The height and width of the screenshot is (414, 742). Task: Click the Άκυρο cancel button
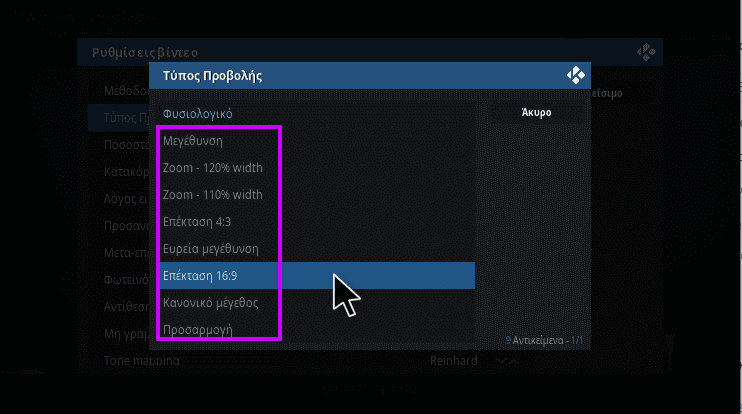(x=536, y=113)
